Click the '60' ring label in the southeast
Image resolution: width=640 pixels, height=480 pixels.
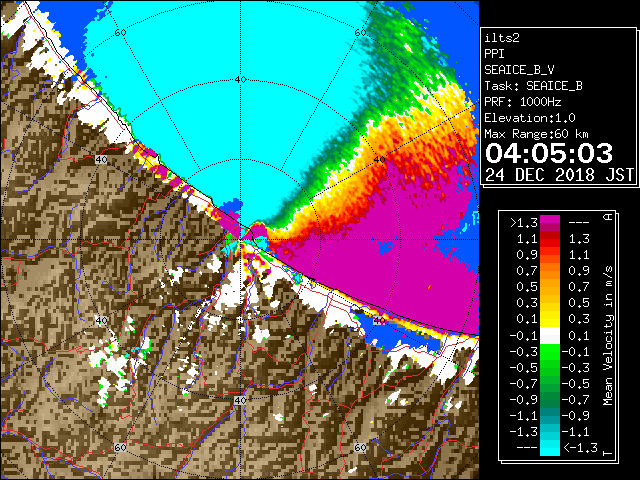pyautogui.click(x=360, y=447)
